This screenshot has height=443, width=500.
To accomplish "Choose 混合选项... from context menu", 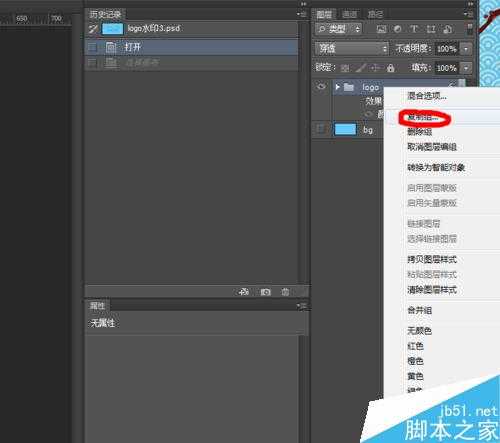I will pos(427,96).
